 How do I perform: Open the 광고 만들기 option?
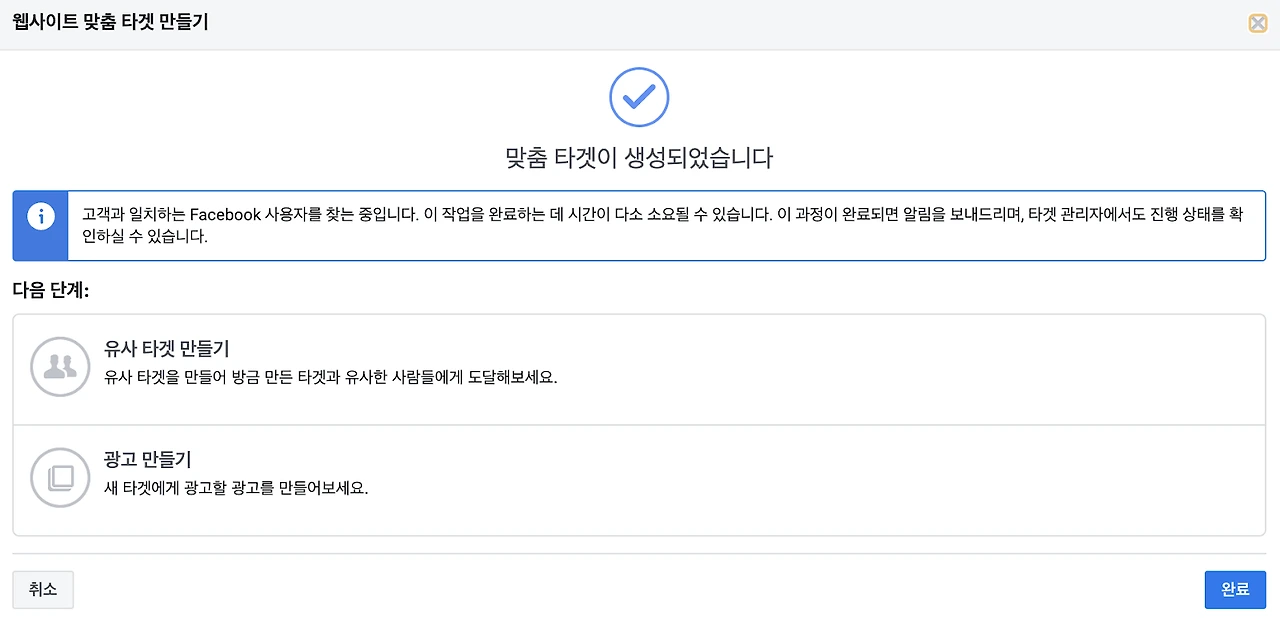tap(148, 460)
